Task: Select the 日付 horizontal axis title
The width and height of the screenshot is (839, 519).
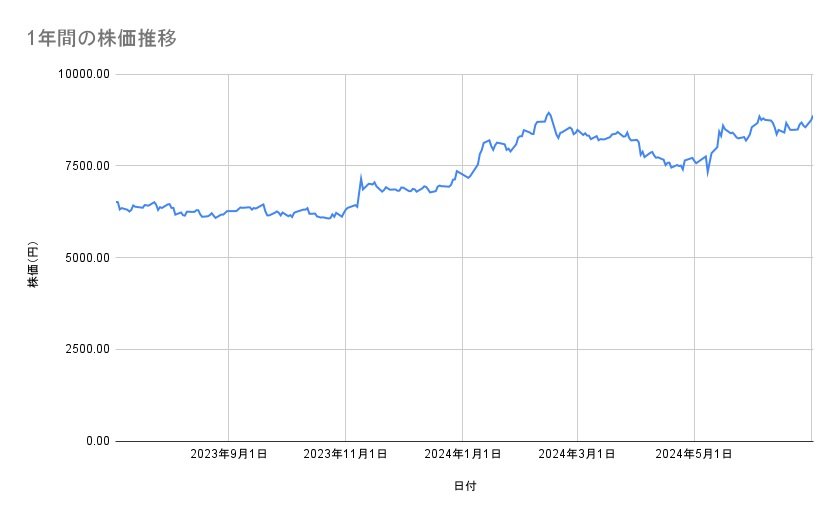Action: pyautogui.click(x=464, y=487)
